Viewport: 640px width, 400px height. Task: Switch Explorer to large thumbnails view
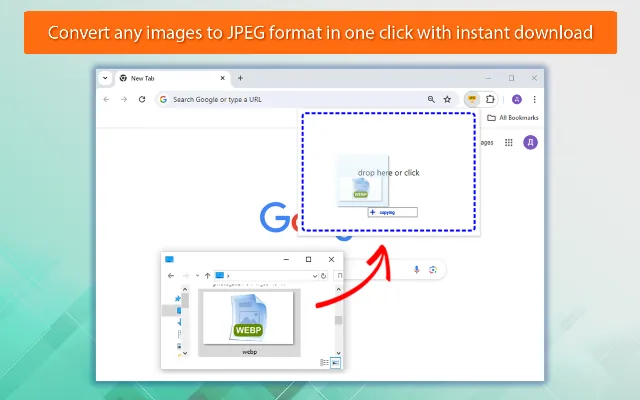335,362
